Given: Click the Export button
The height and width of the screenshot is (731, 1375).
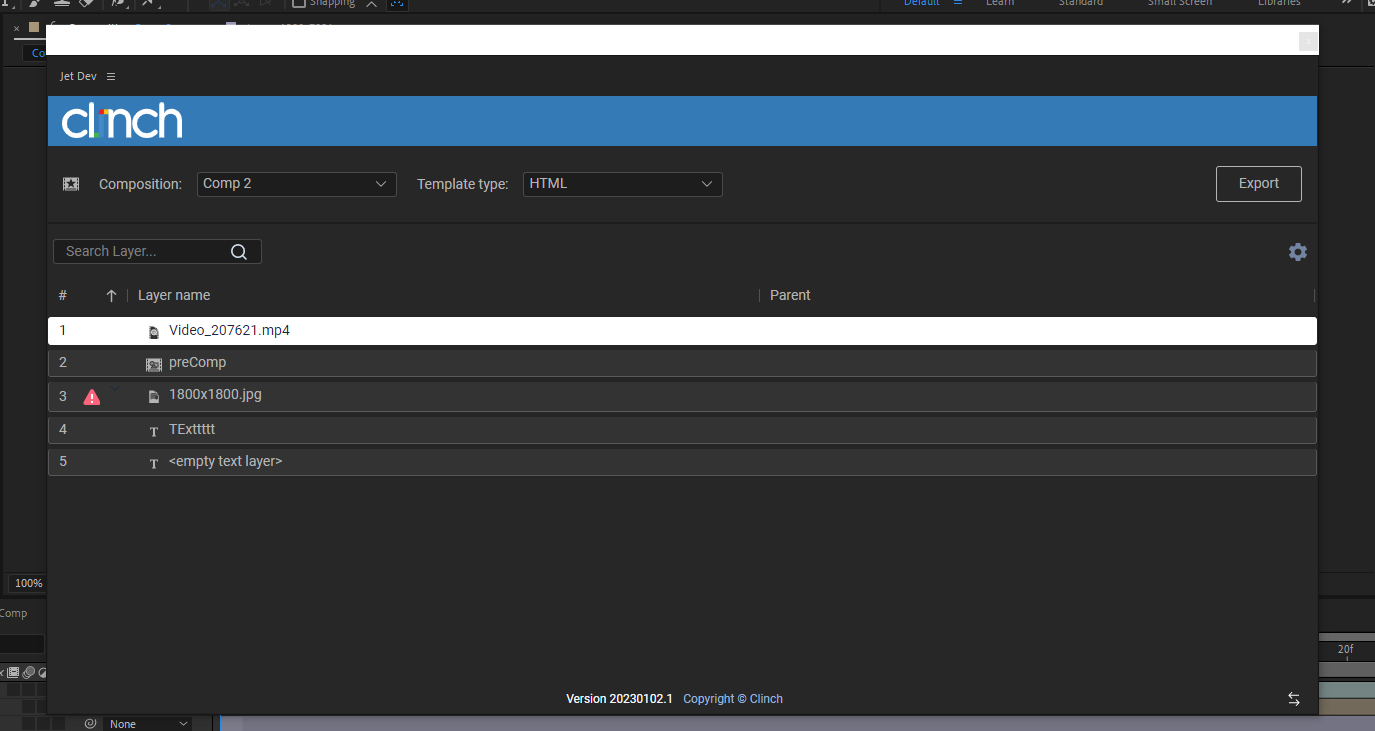Looking at the screenshot, I should 1259,184.
